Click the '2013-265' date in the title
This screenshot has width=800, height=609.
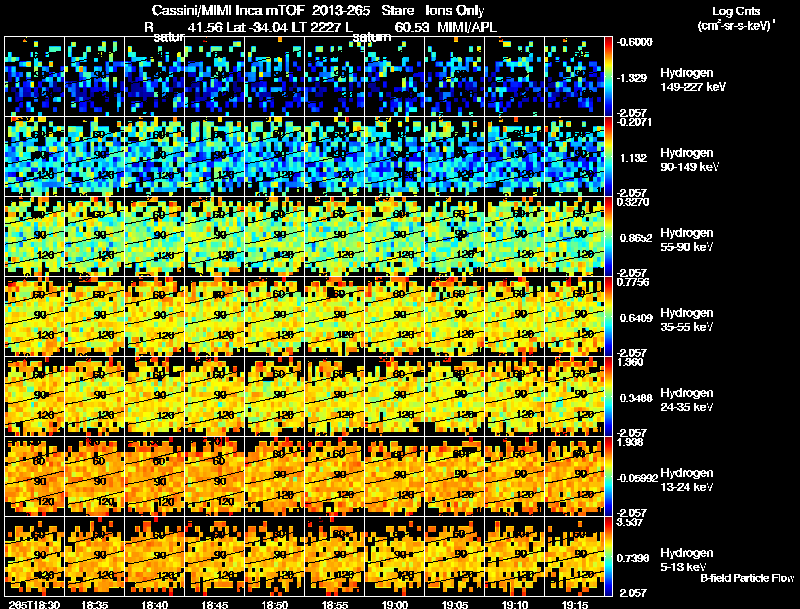(340, 10)
